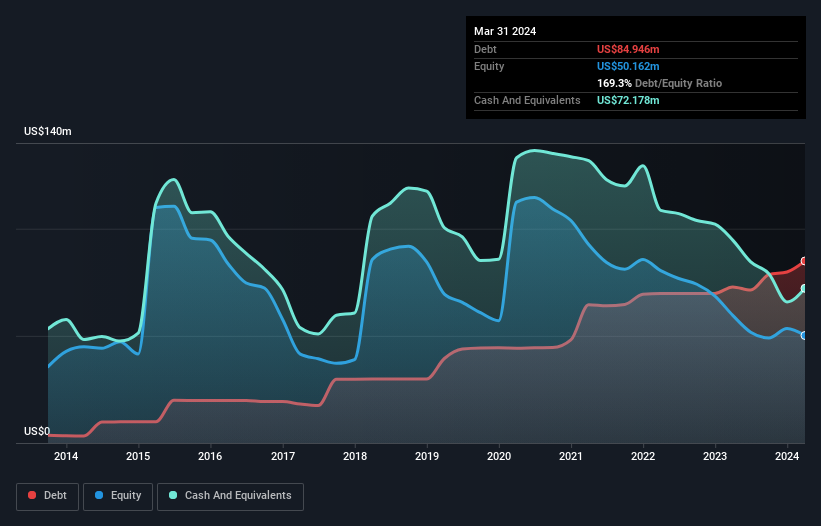This screenshot has height=526, width=821.
Task: Click the Equity row label in tooltip
Action: point(489,66)
